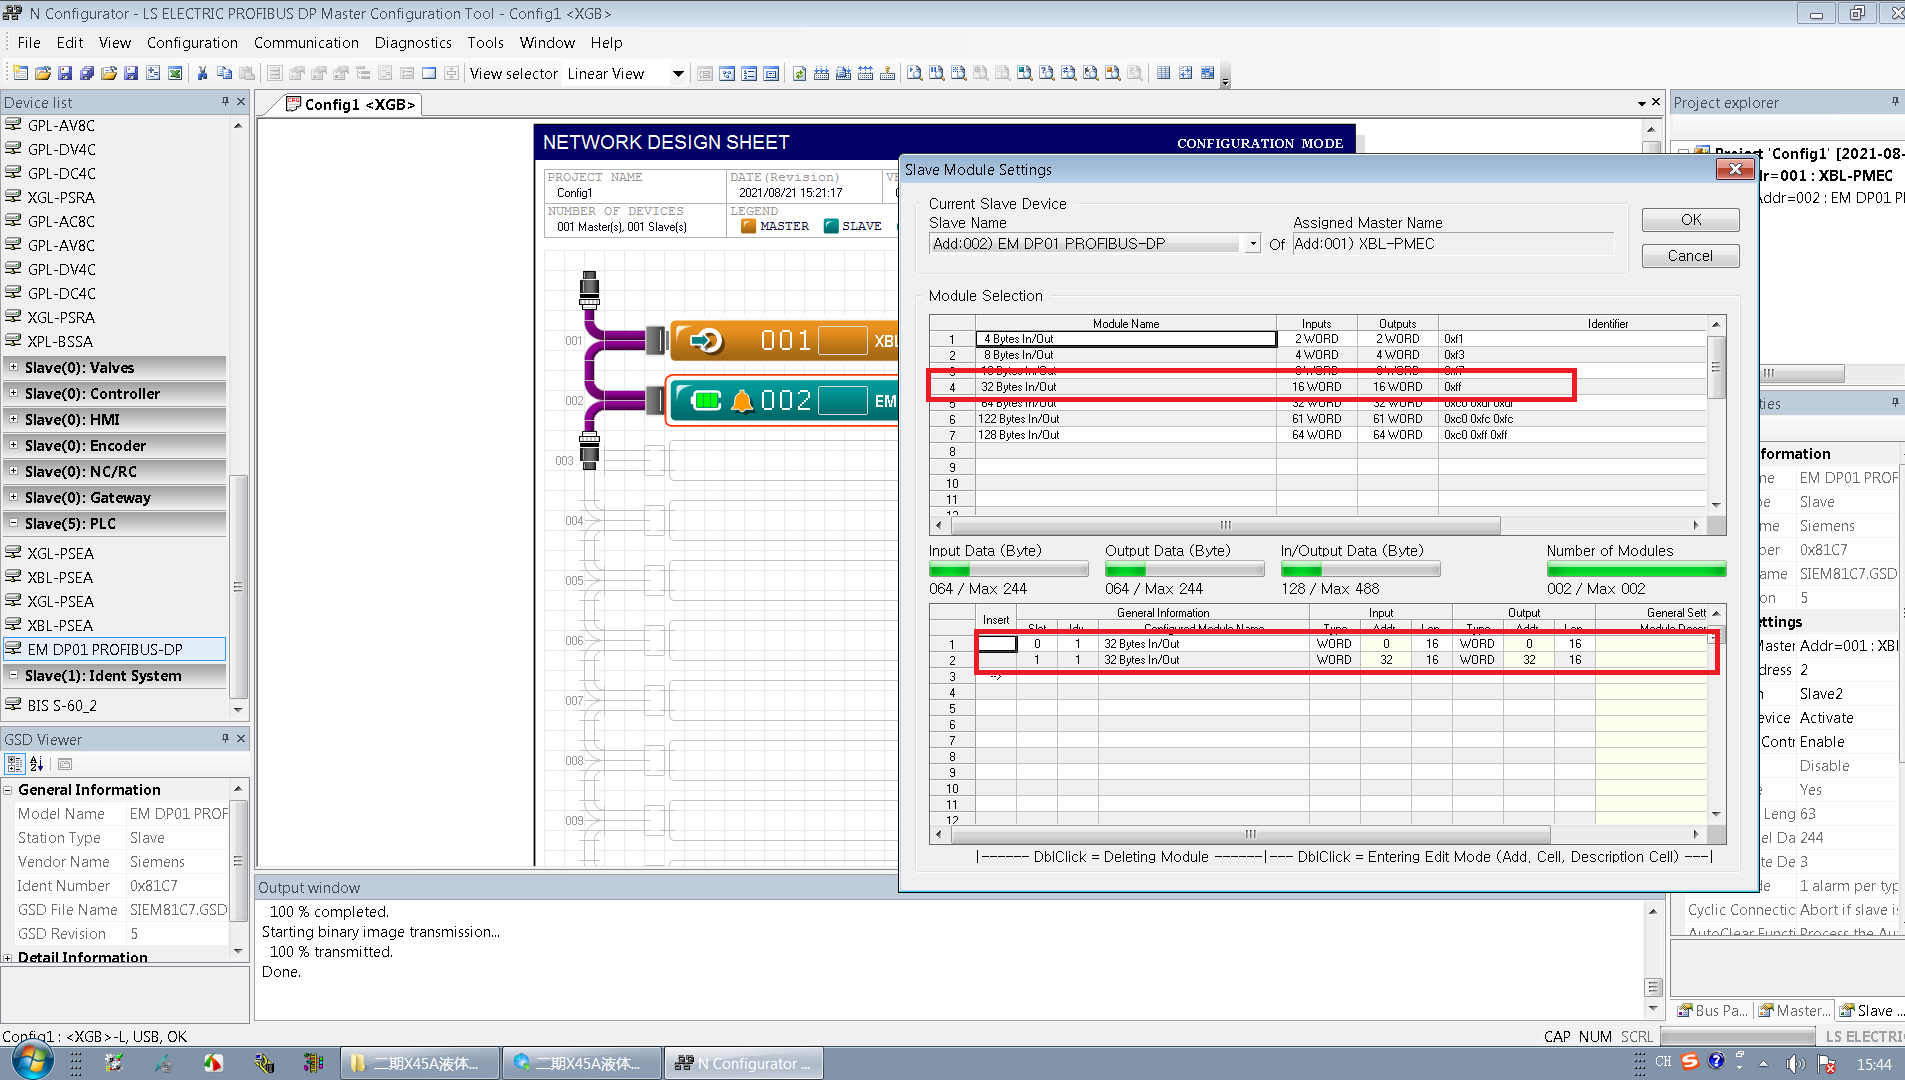Open the Slave Name dropdown
The height and width of the screenshot is (1080, 1905).
click(1252, 244)
